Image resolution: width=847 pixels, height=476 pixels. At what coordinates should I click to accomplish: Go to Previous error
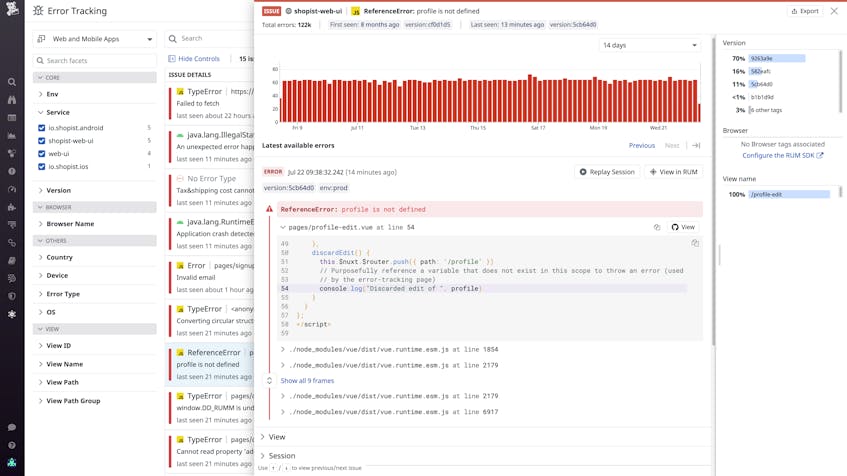tap(642, 145)
